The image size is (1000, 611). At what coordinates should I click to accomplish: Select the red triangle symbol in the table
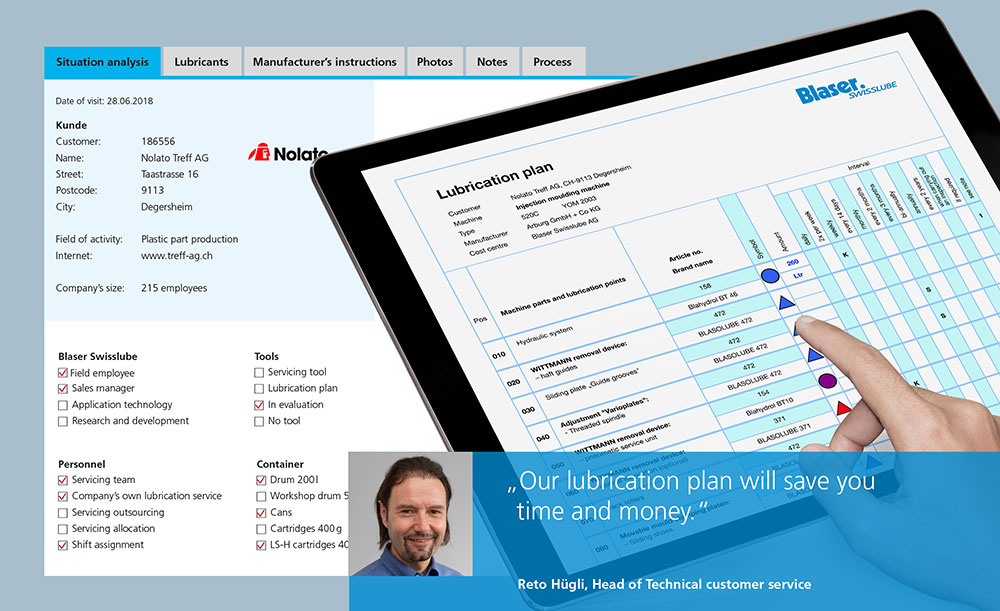click(843, 408)
